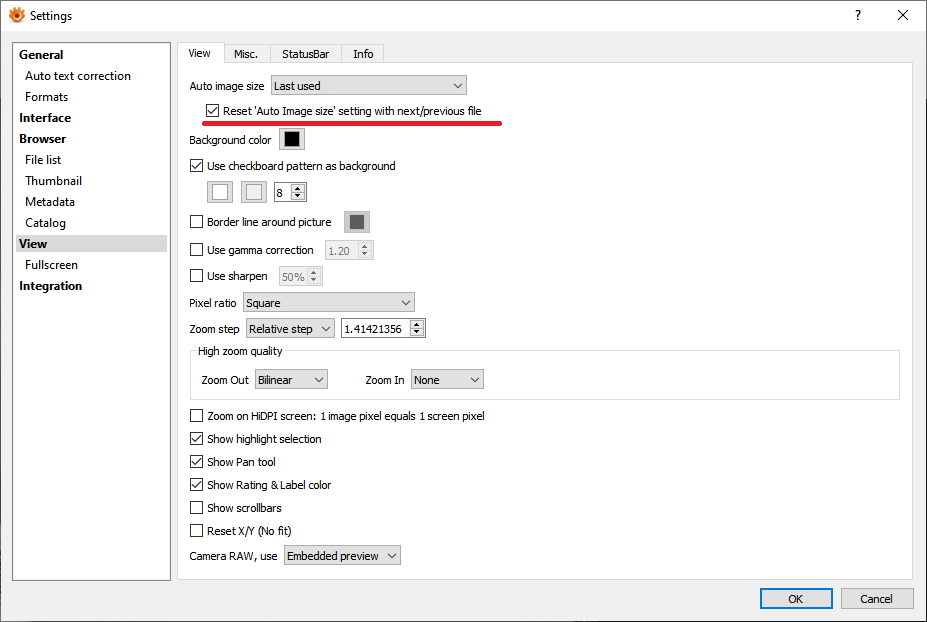The image size is (927, 622).
Task: Open Auto text correction settings
Action: pos(77,76)
